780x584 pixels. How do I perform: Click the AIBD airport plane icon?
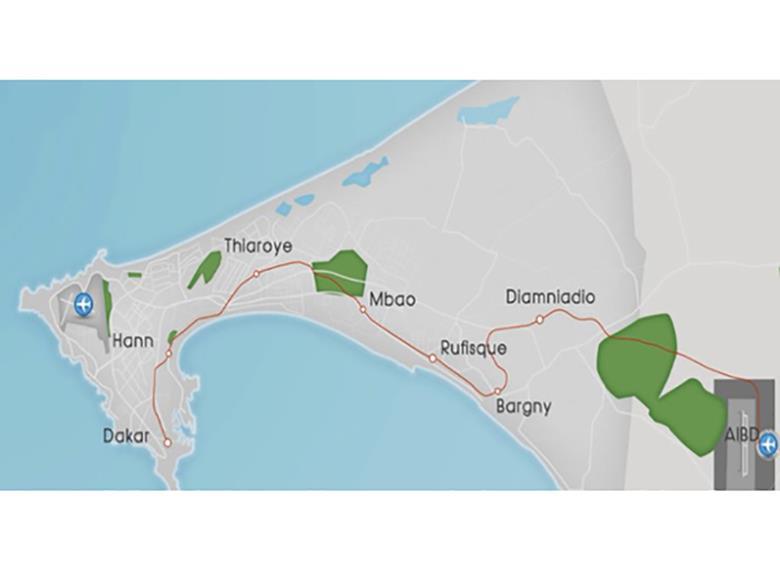coord(768,444)
